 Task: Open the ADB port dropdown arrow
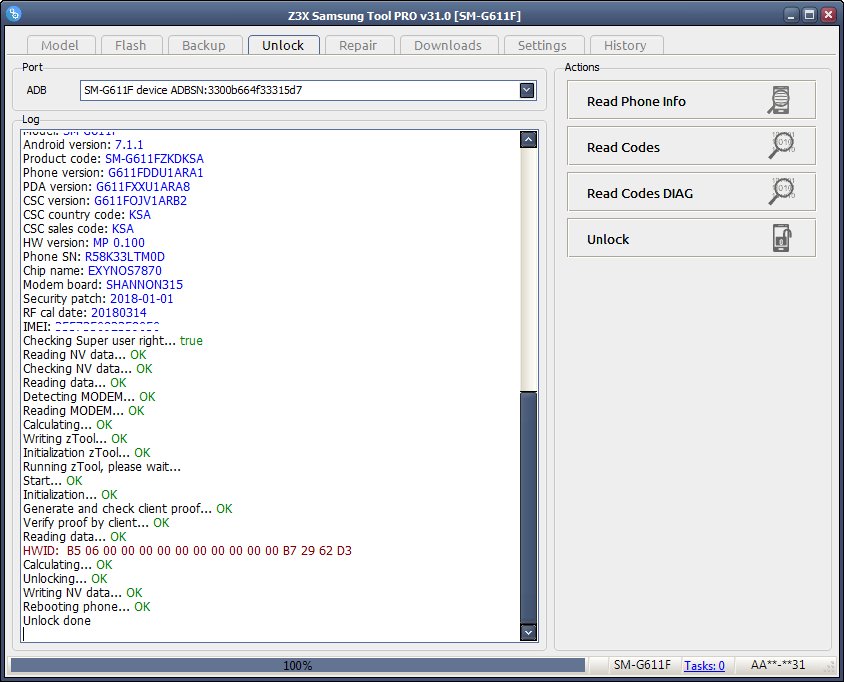tap(527, 91)
